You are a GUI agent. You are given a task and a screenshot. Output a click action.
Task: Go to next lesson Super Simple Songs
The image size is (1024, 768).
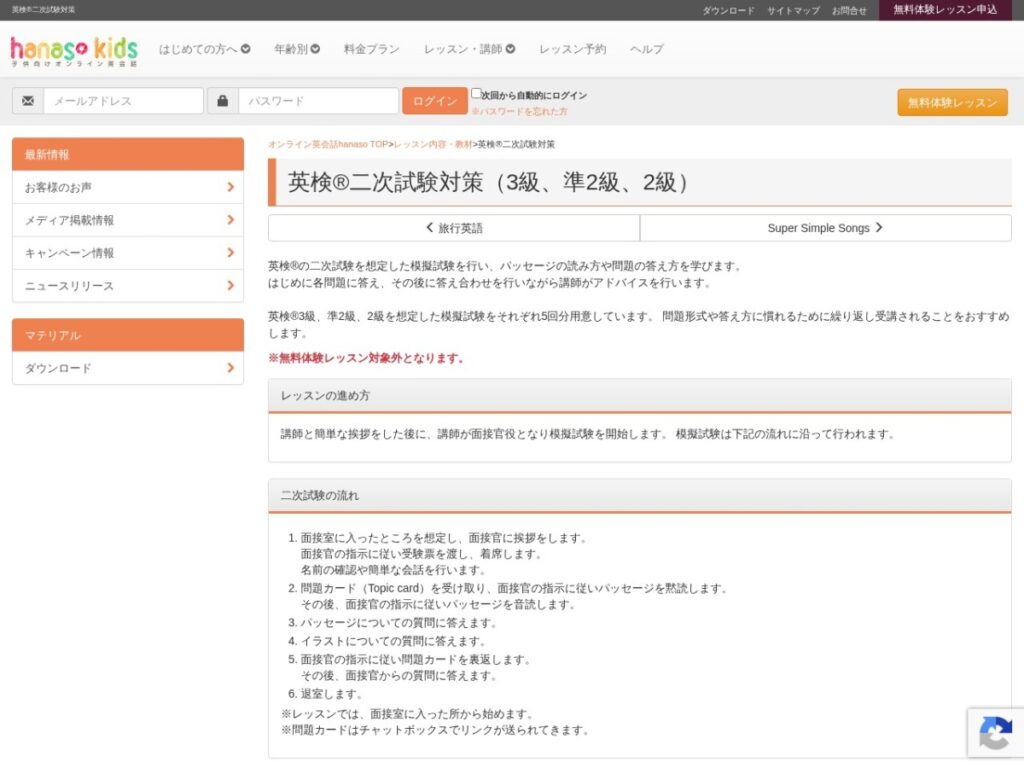825,228
